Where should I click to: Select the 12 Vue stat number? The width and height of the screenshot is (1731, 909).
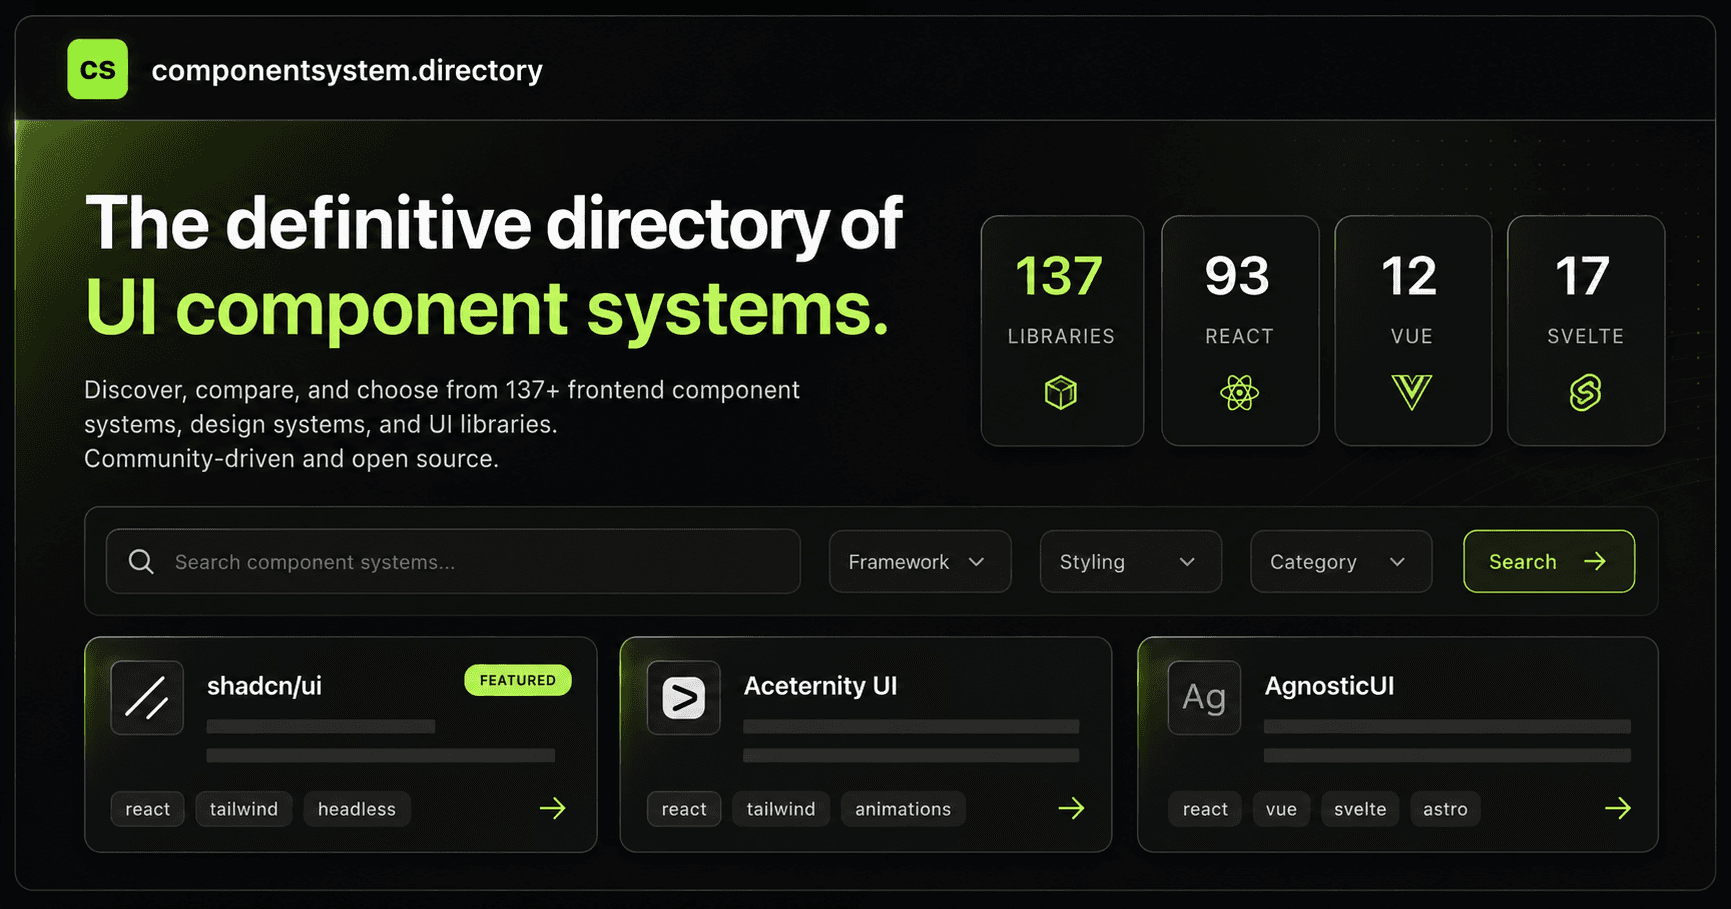click(1410, 276)
